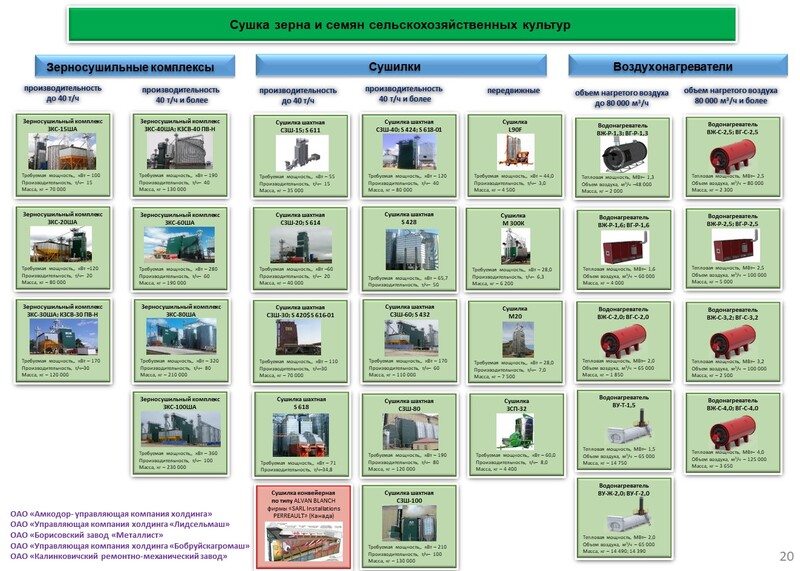Select the СЗШ-60; S 432 dryer image
The height and width of the screenshot is (571, 800).
click(x=411, y=338)
